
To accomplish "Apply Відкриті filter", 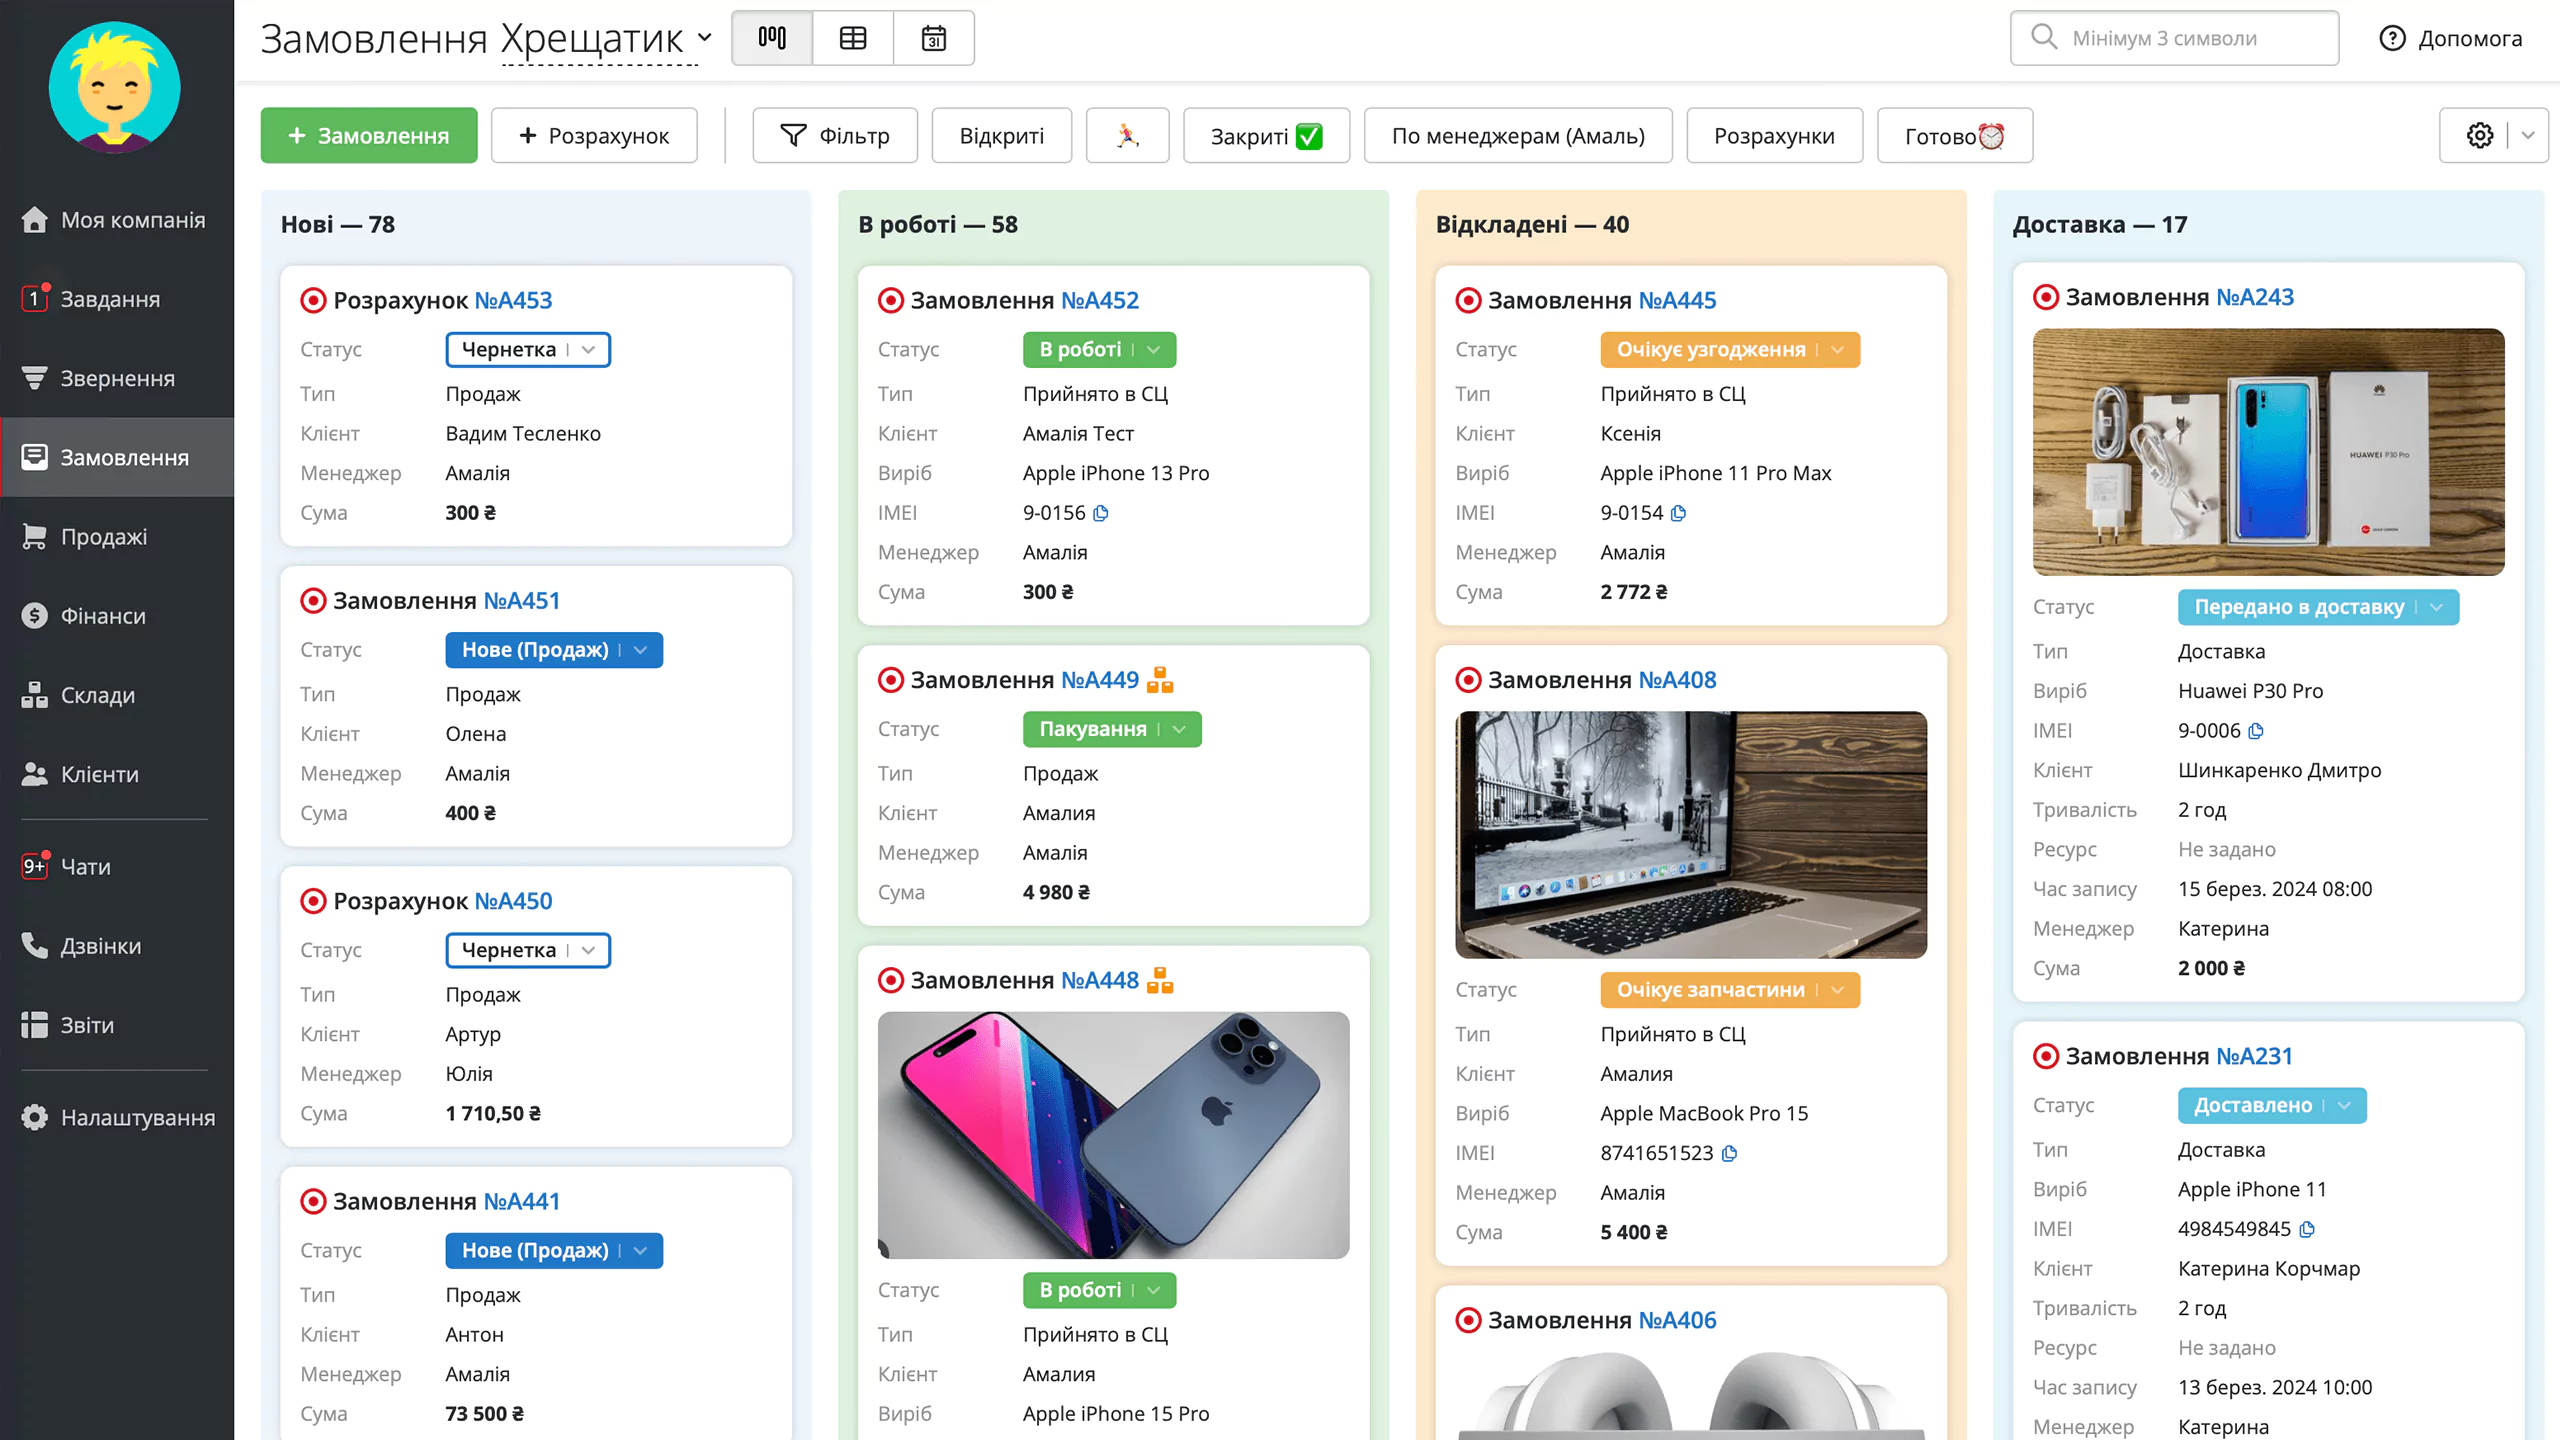I will coord(1002,135).
